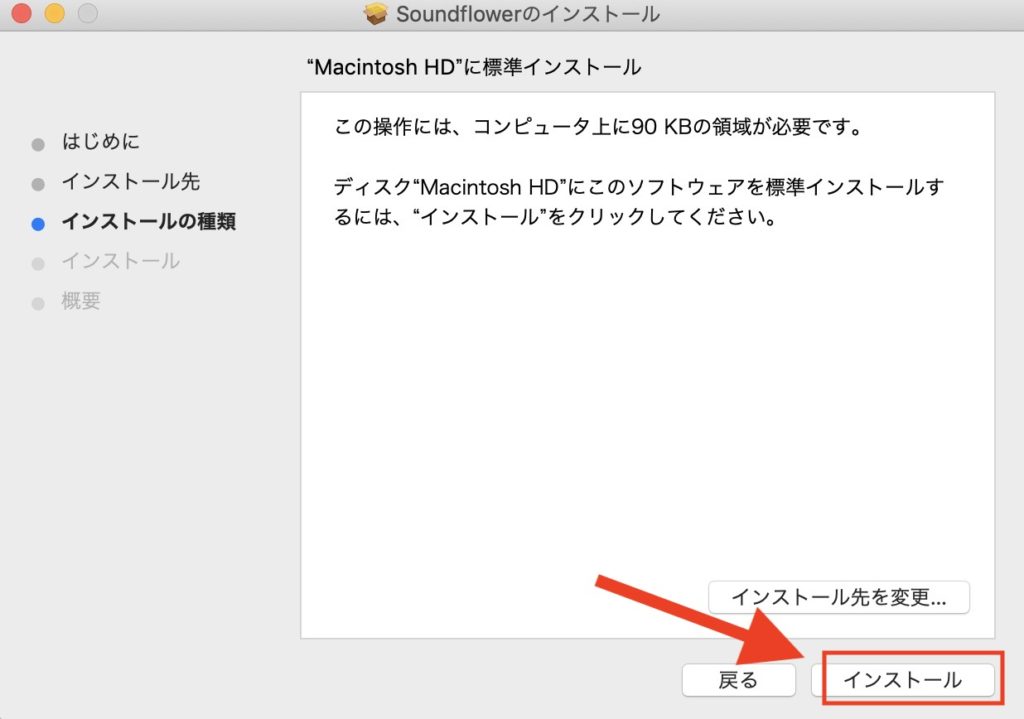Select the bold インストールの種類 step

coord(148,222)
